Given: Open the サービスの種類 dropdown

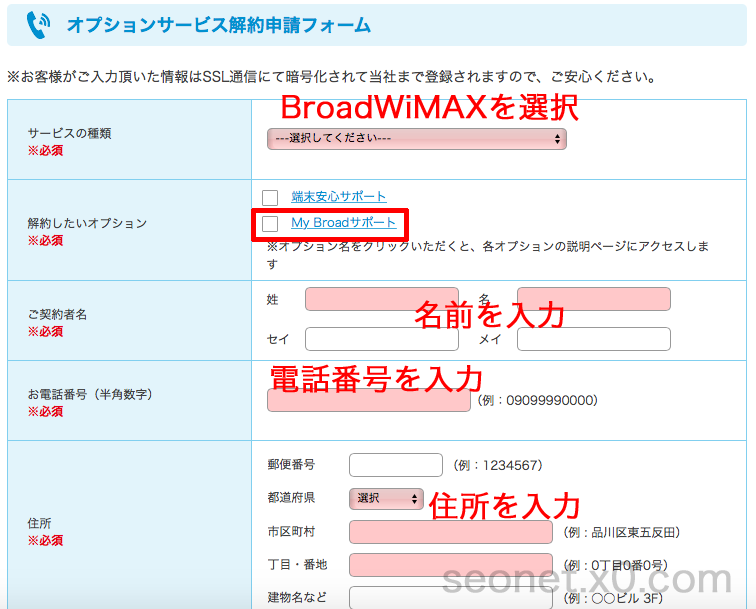Looking at the screenshot, I should (x=417, y=139).
